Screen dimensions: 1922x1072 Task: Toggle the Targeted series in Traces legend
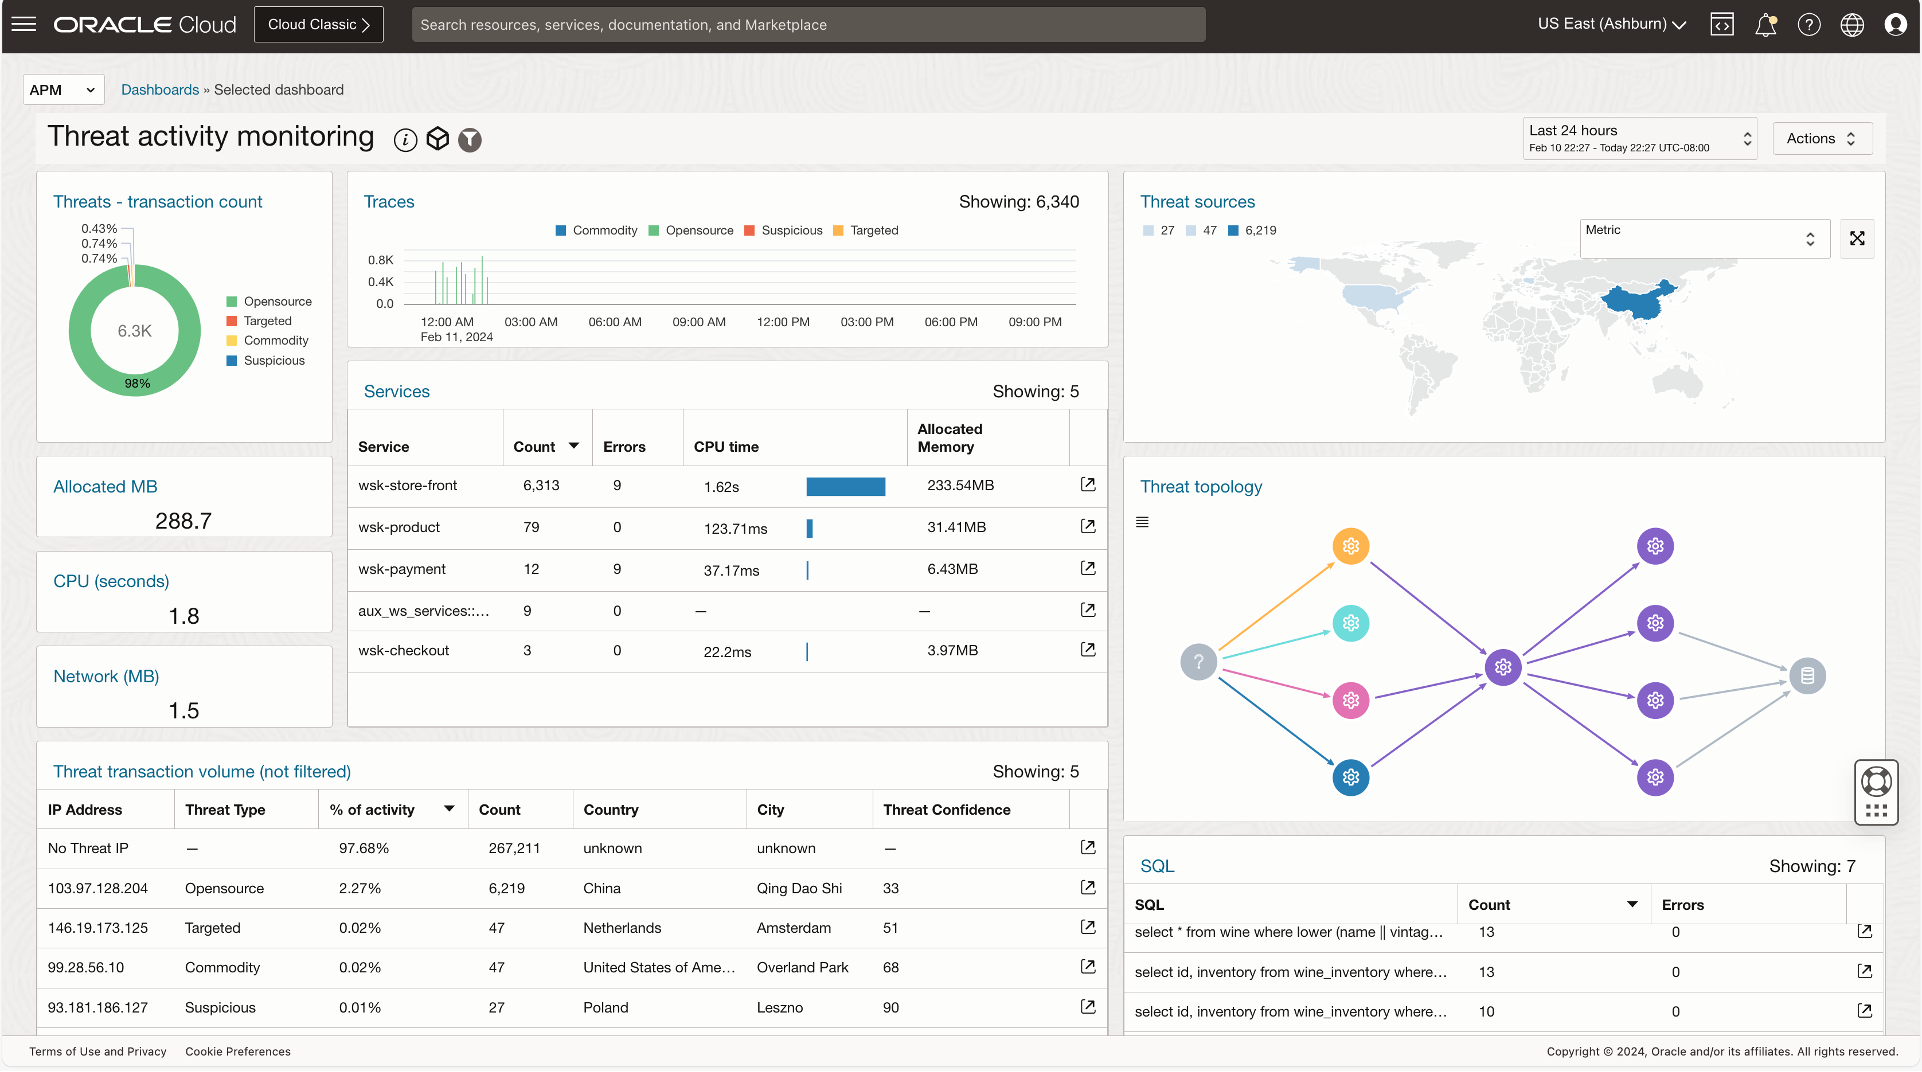click(866, 231)
